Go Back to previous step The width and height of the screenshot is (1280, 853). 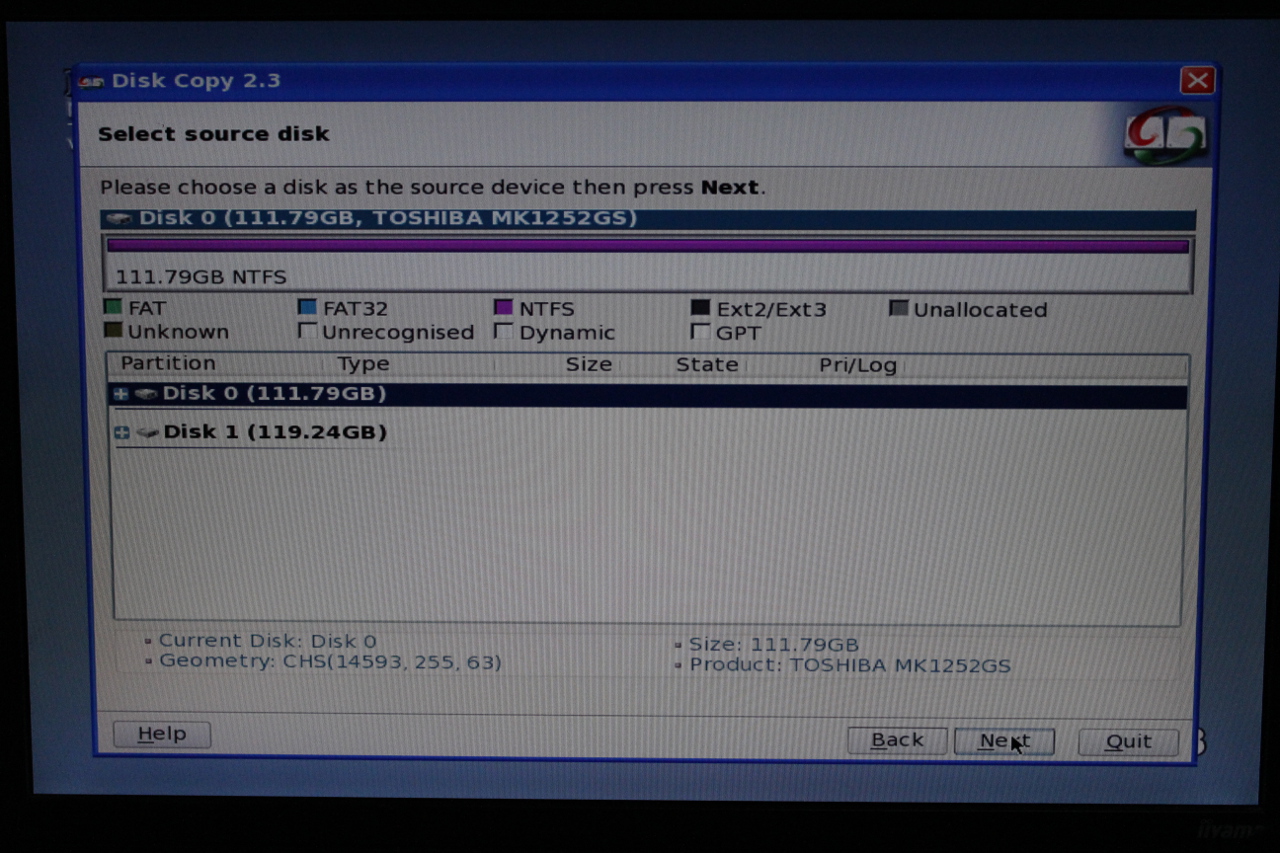(x=897, y=740)
